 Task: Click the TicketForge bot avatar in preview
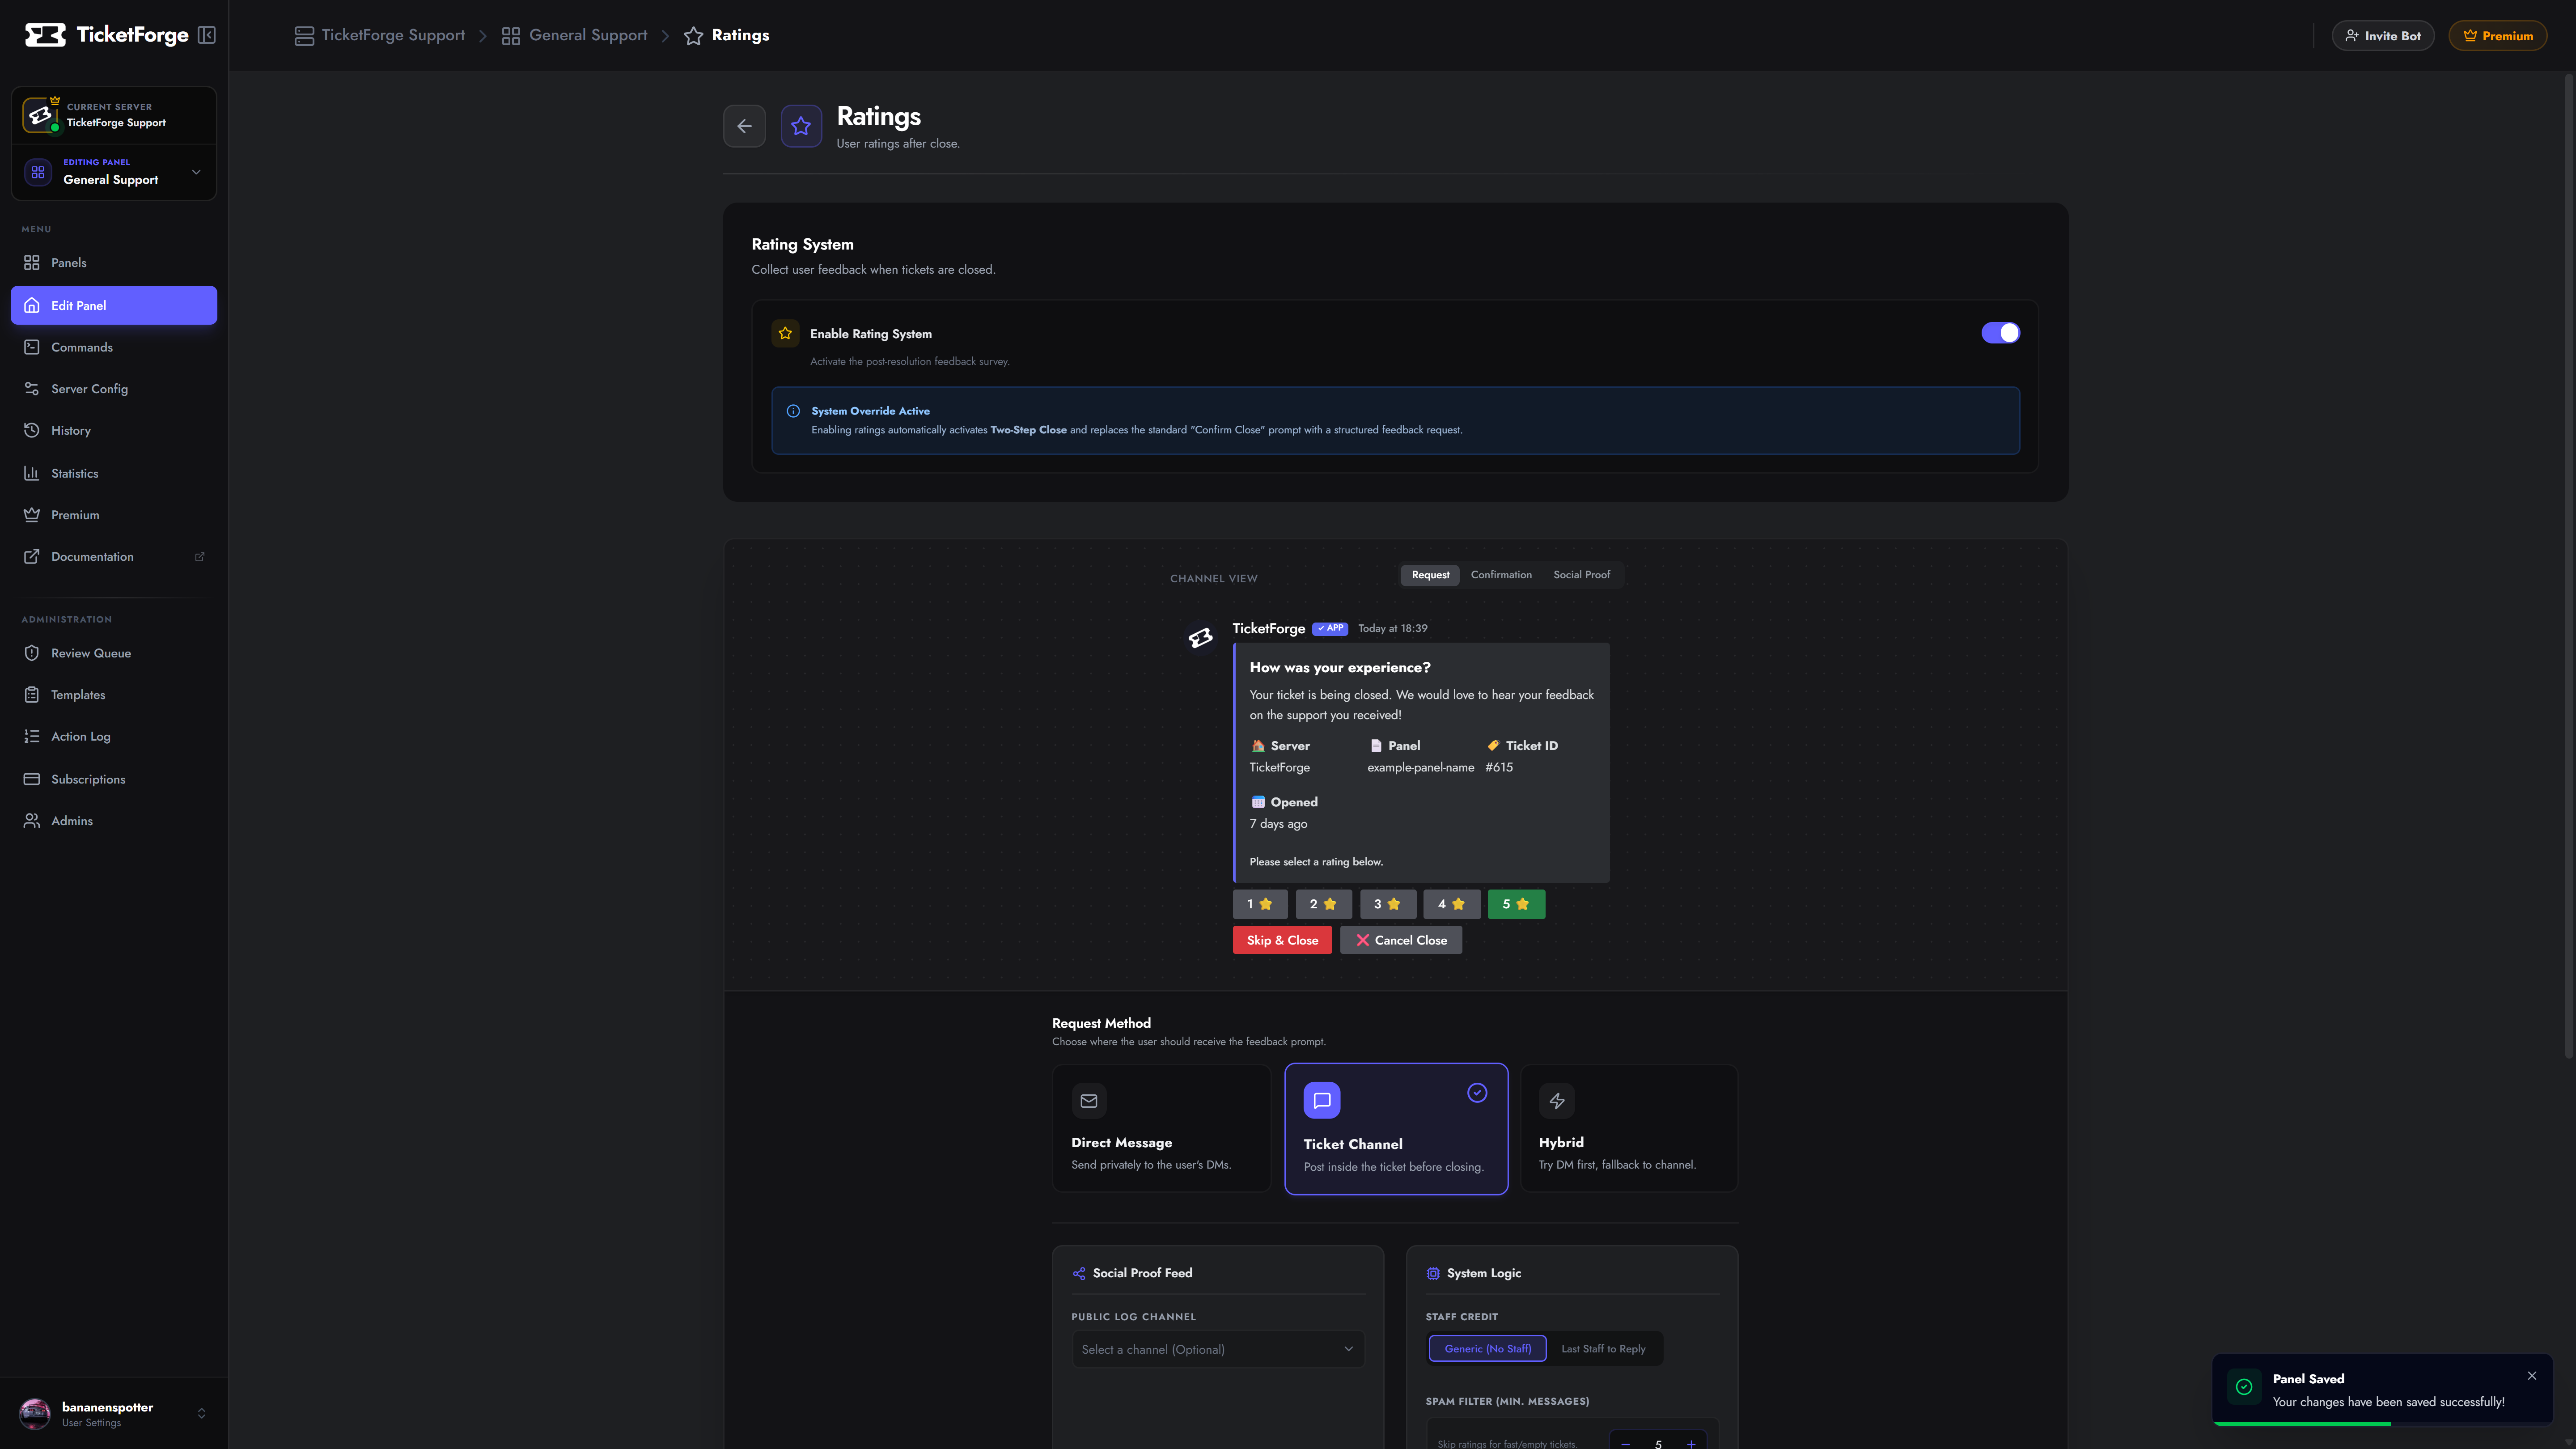point(1200,638)
